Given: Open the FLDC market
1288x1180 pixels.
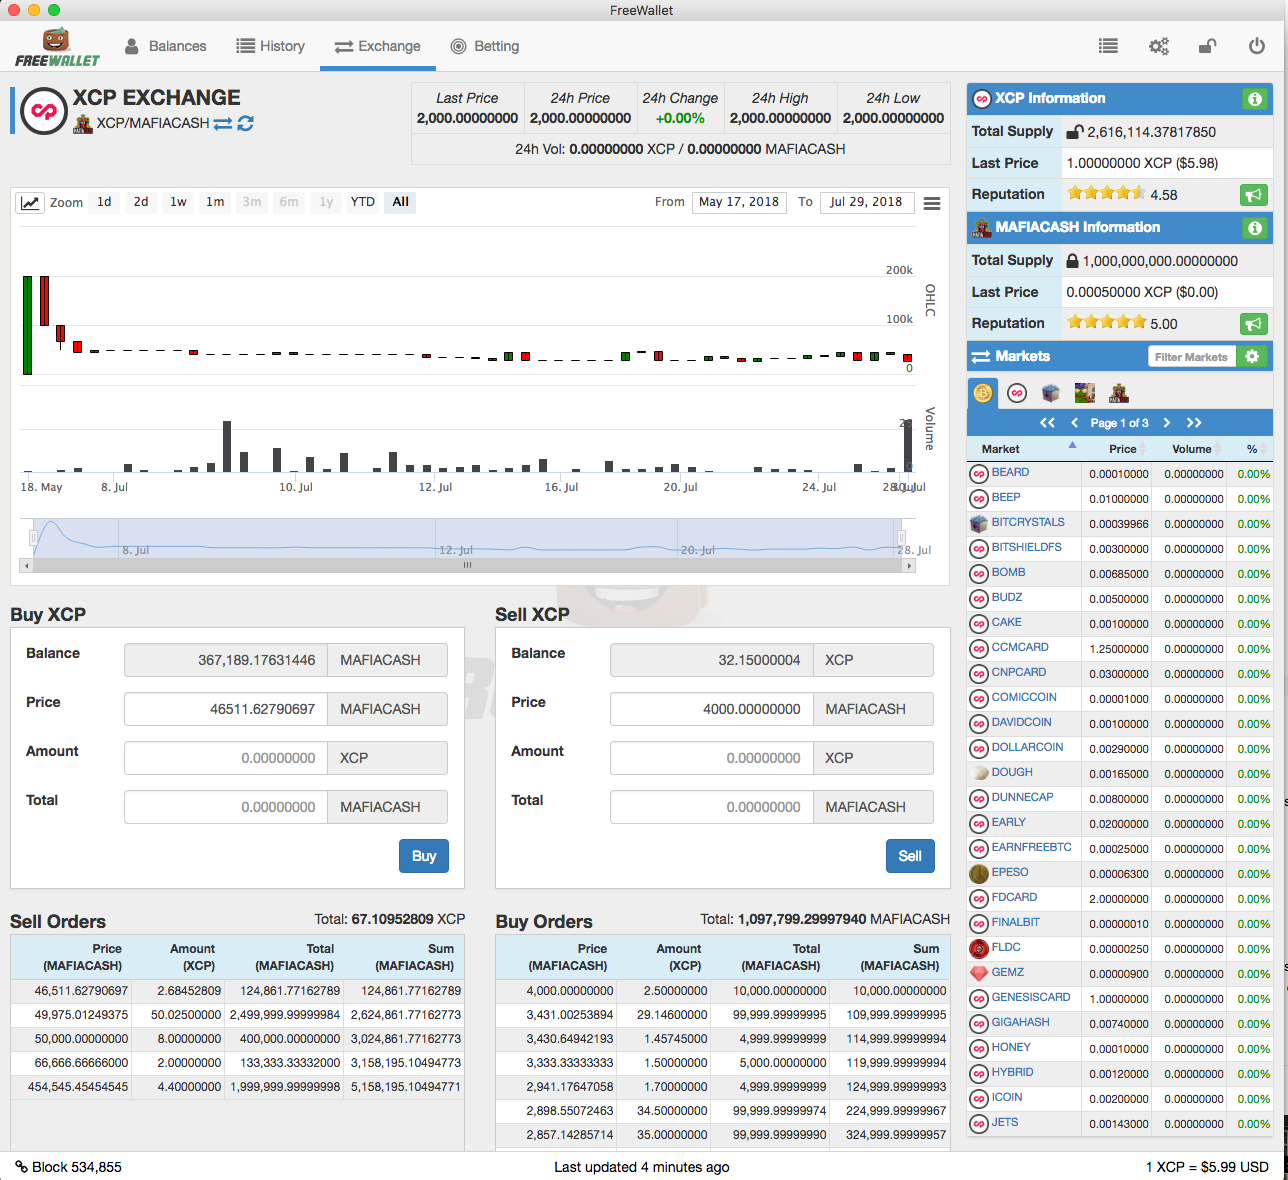Looking at the screenshot, I should click(x=1006, y=948).
